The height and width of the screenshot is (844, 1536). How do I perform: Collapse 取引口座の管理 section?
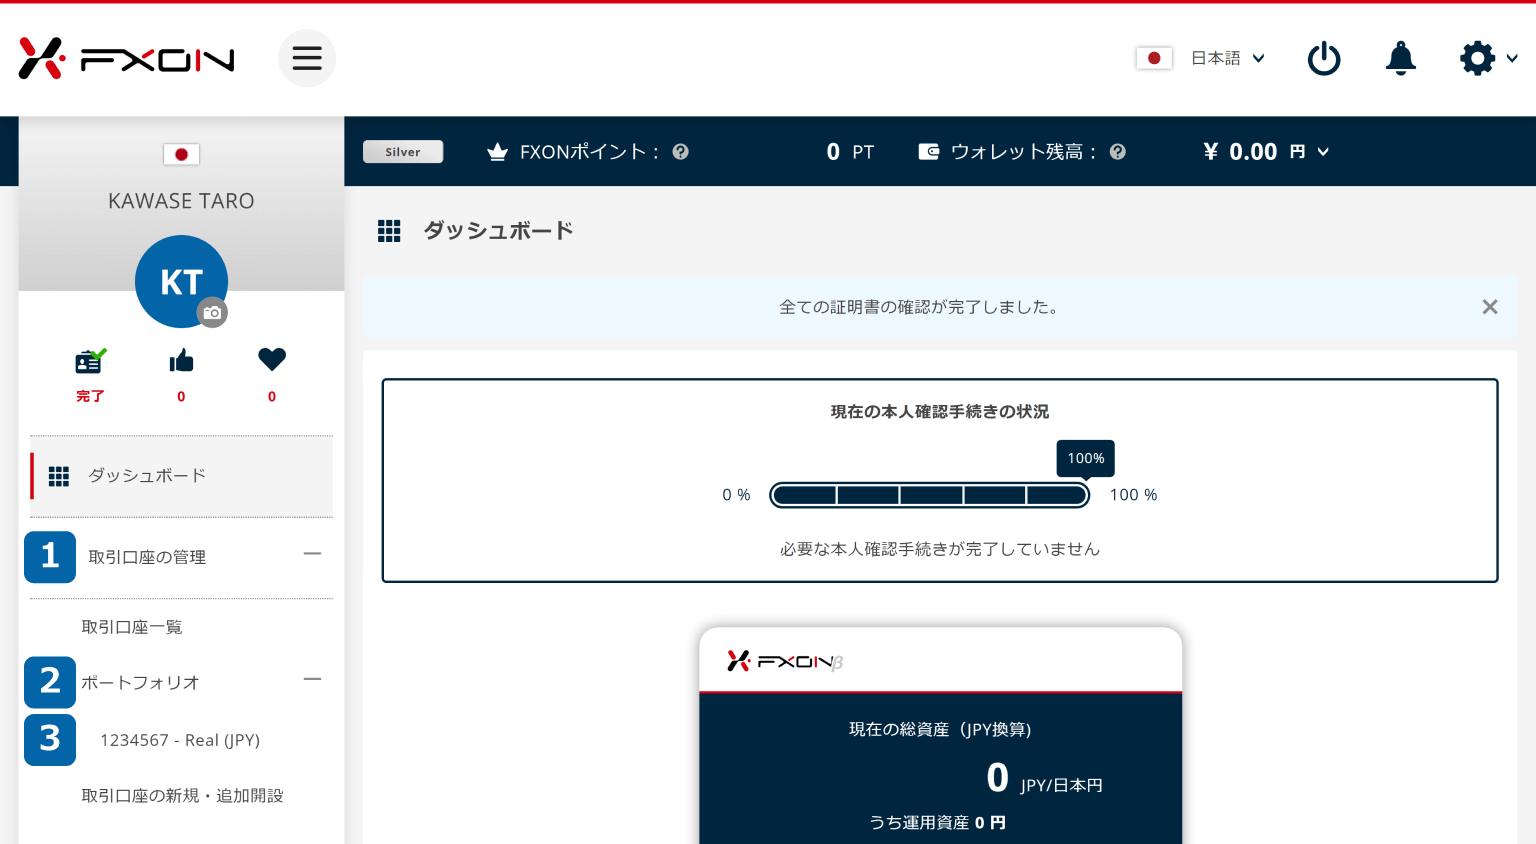312,554
